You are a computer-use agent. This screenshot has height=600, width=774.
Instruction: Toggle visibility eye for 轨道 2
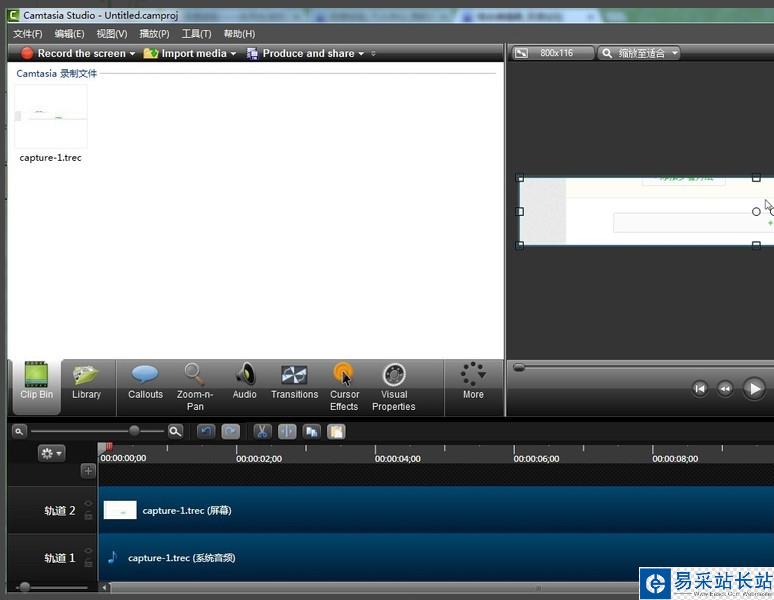click(88, 503)
